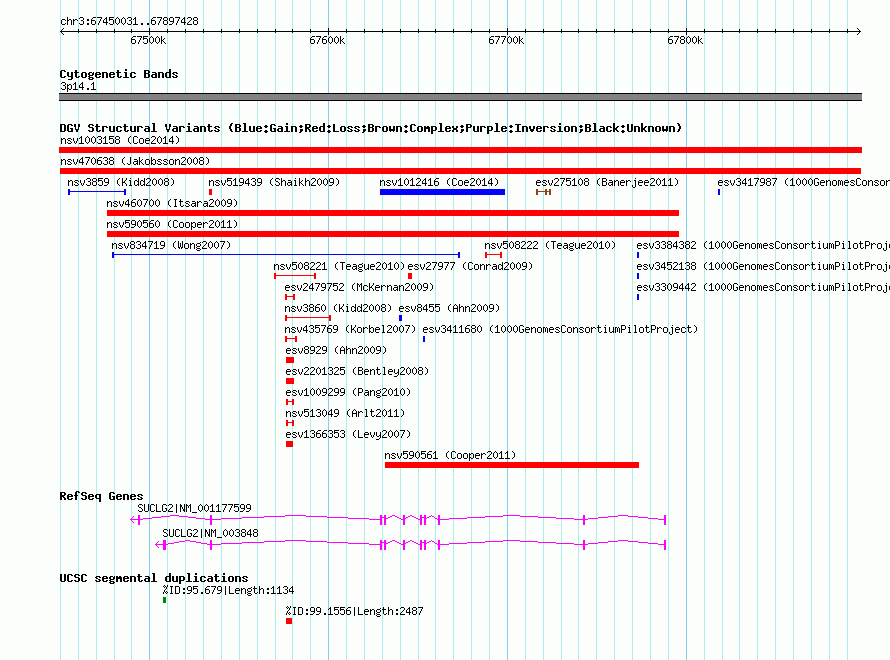Click the esv8929 (Ahn2009) label
Image resolution: width=890 pixels, height=660 pixels.
[336, 350]
